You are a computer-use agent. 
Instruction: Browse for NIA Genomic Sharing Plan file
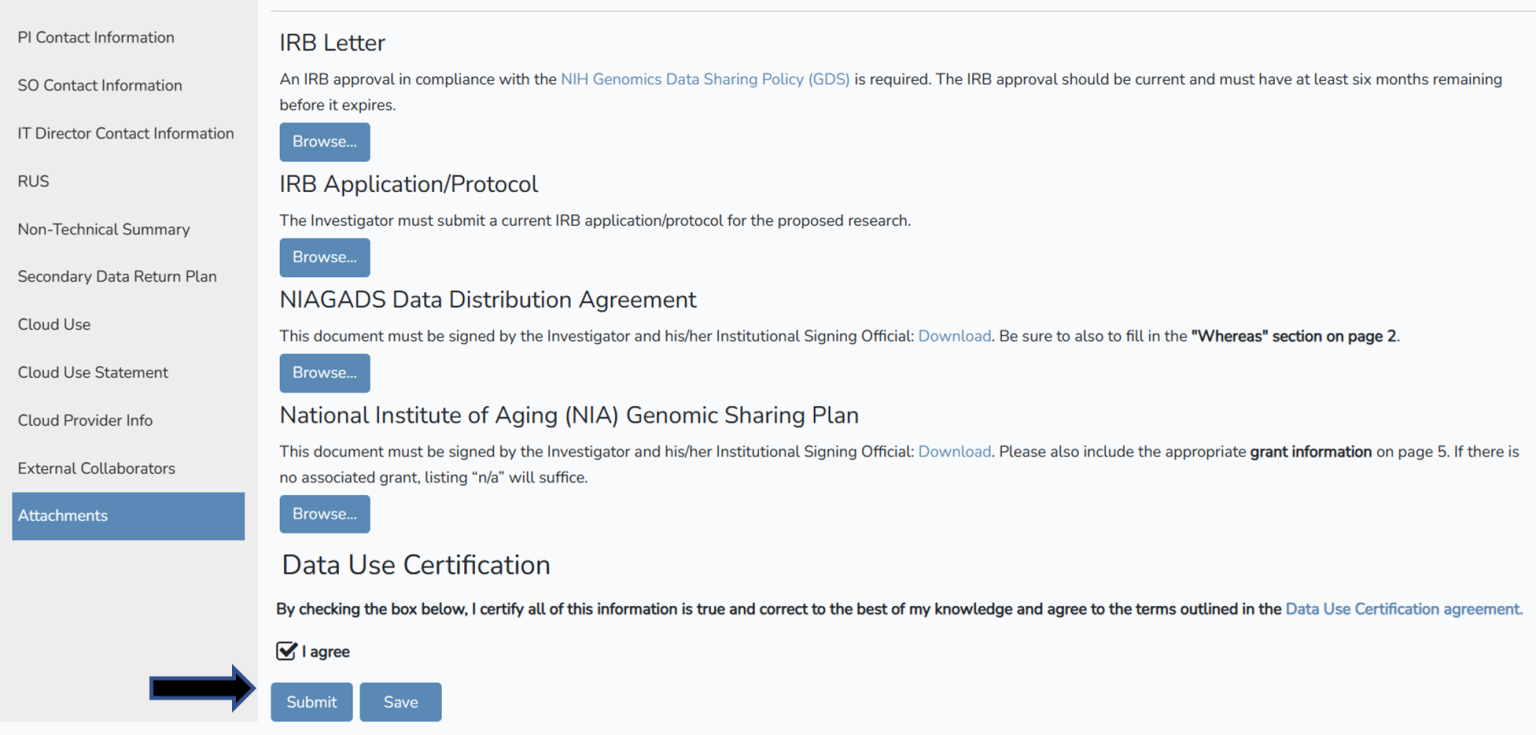pos(324,514)
